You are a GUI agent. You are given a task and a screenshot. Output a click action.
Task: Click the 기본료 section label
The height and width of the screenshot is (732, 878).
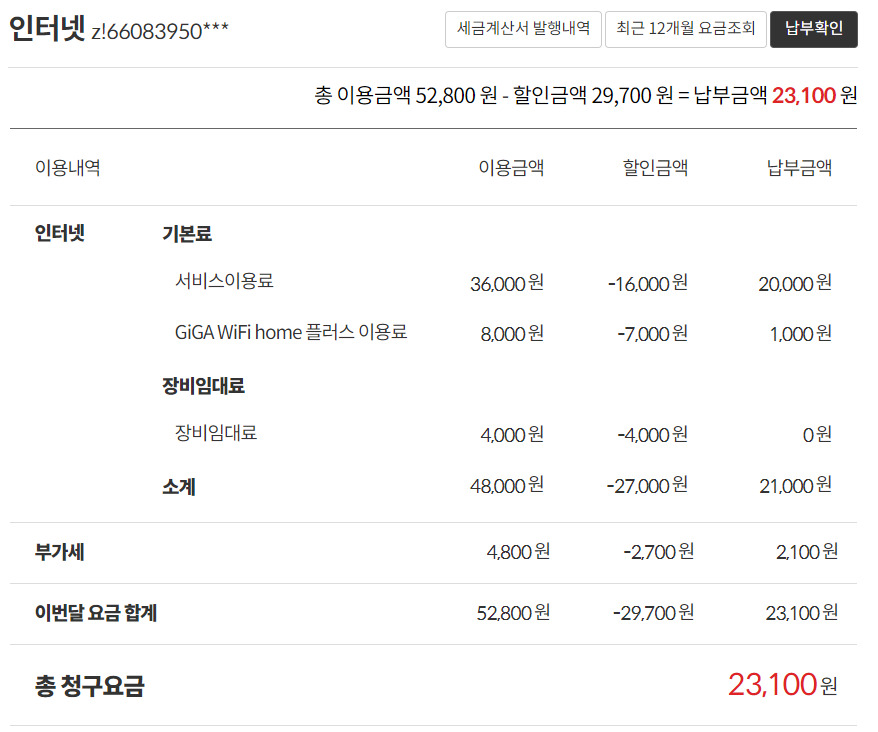[x=187, y=234]
